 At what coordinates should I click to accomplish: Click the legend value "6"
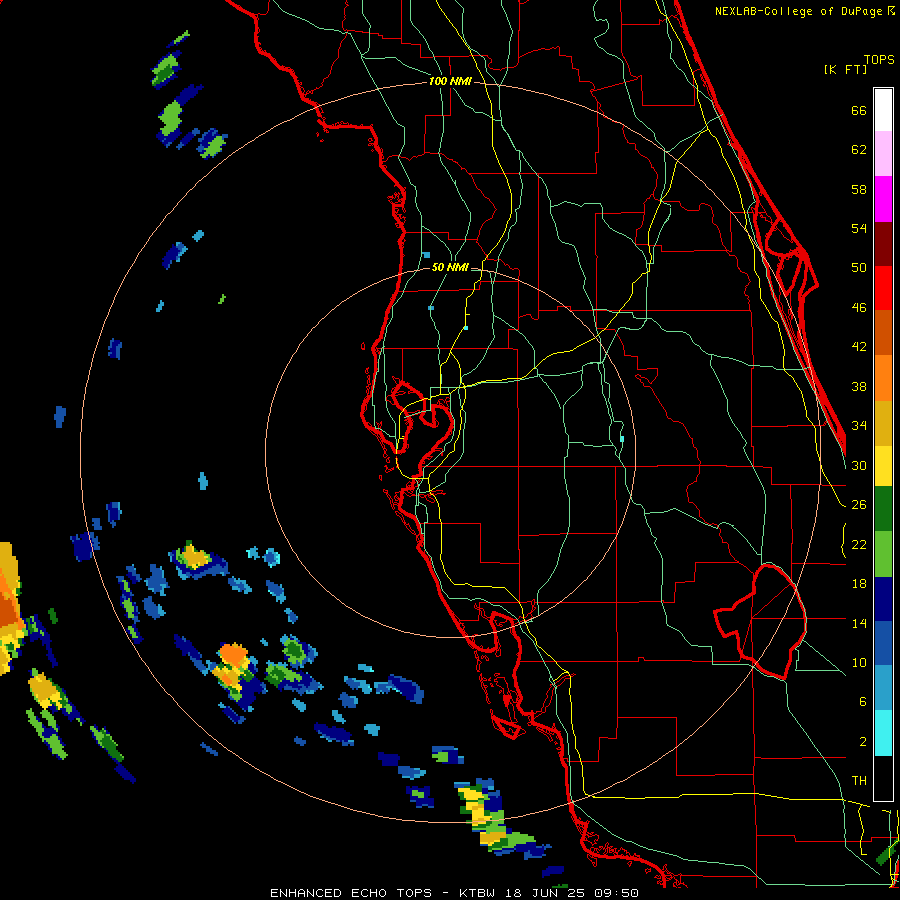(863, 702)
